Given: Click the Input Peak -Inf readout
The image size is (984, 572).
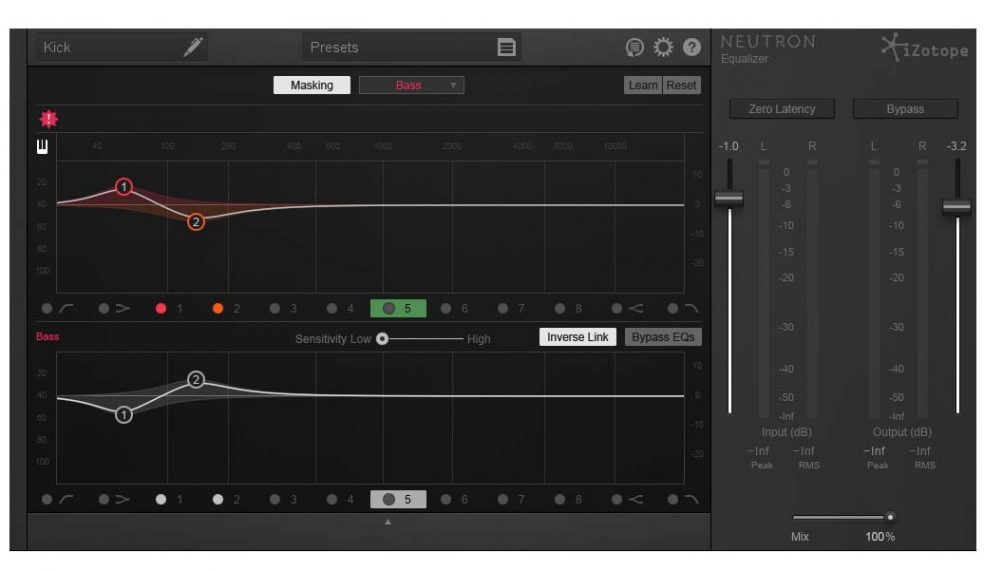Looking at the screenshot, I should coord(758,451).
